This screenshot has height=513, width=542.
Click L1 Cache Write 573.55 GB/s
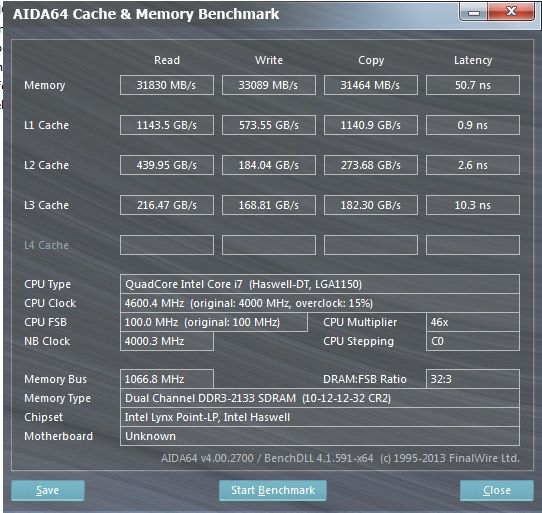[269, 125]
